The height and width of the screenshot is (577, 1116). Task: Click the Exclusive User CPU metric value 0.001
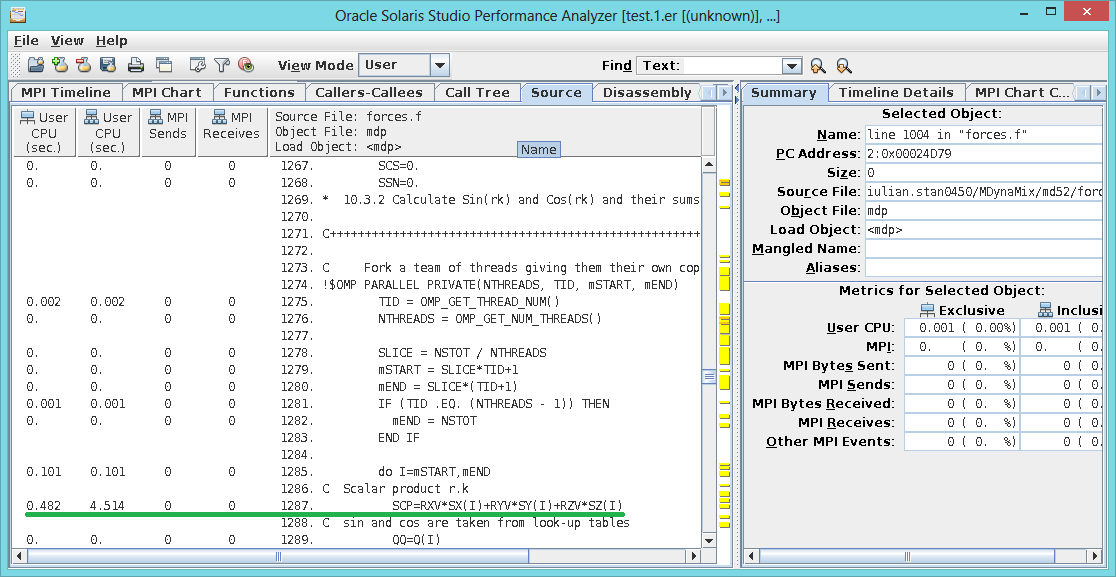tap(962, 328)
